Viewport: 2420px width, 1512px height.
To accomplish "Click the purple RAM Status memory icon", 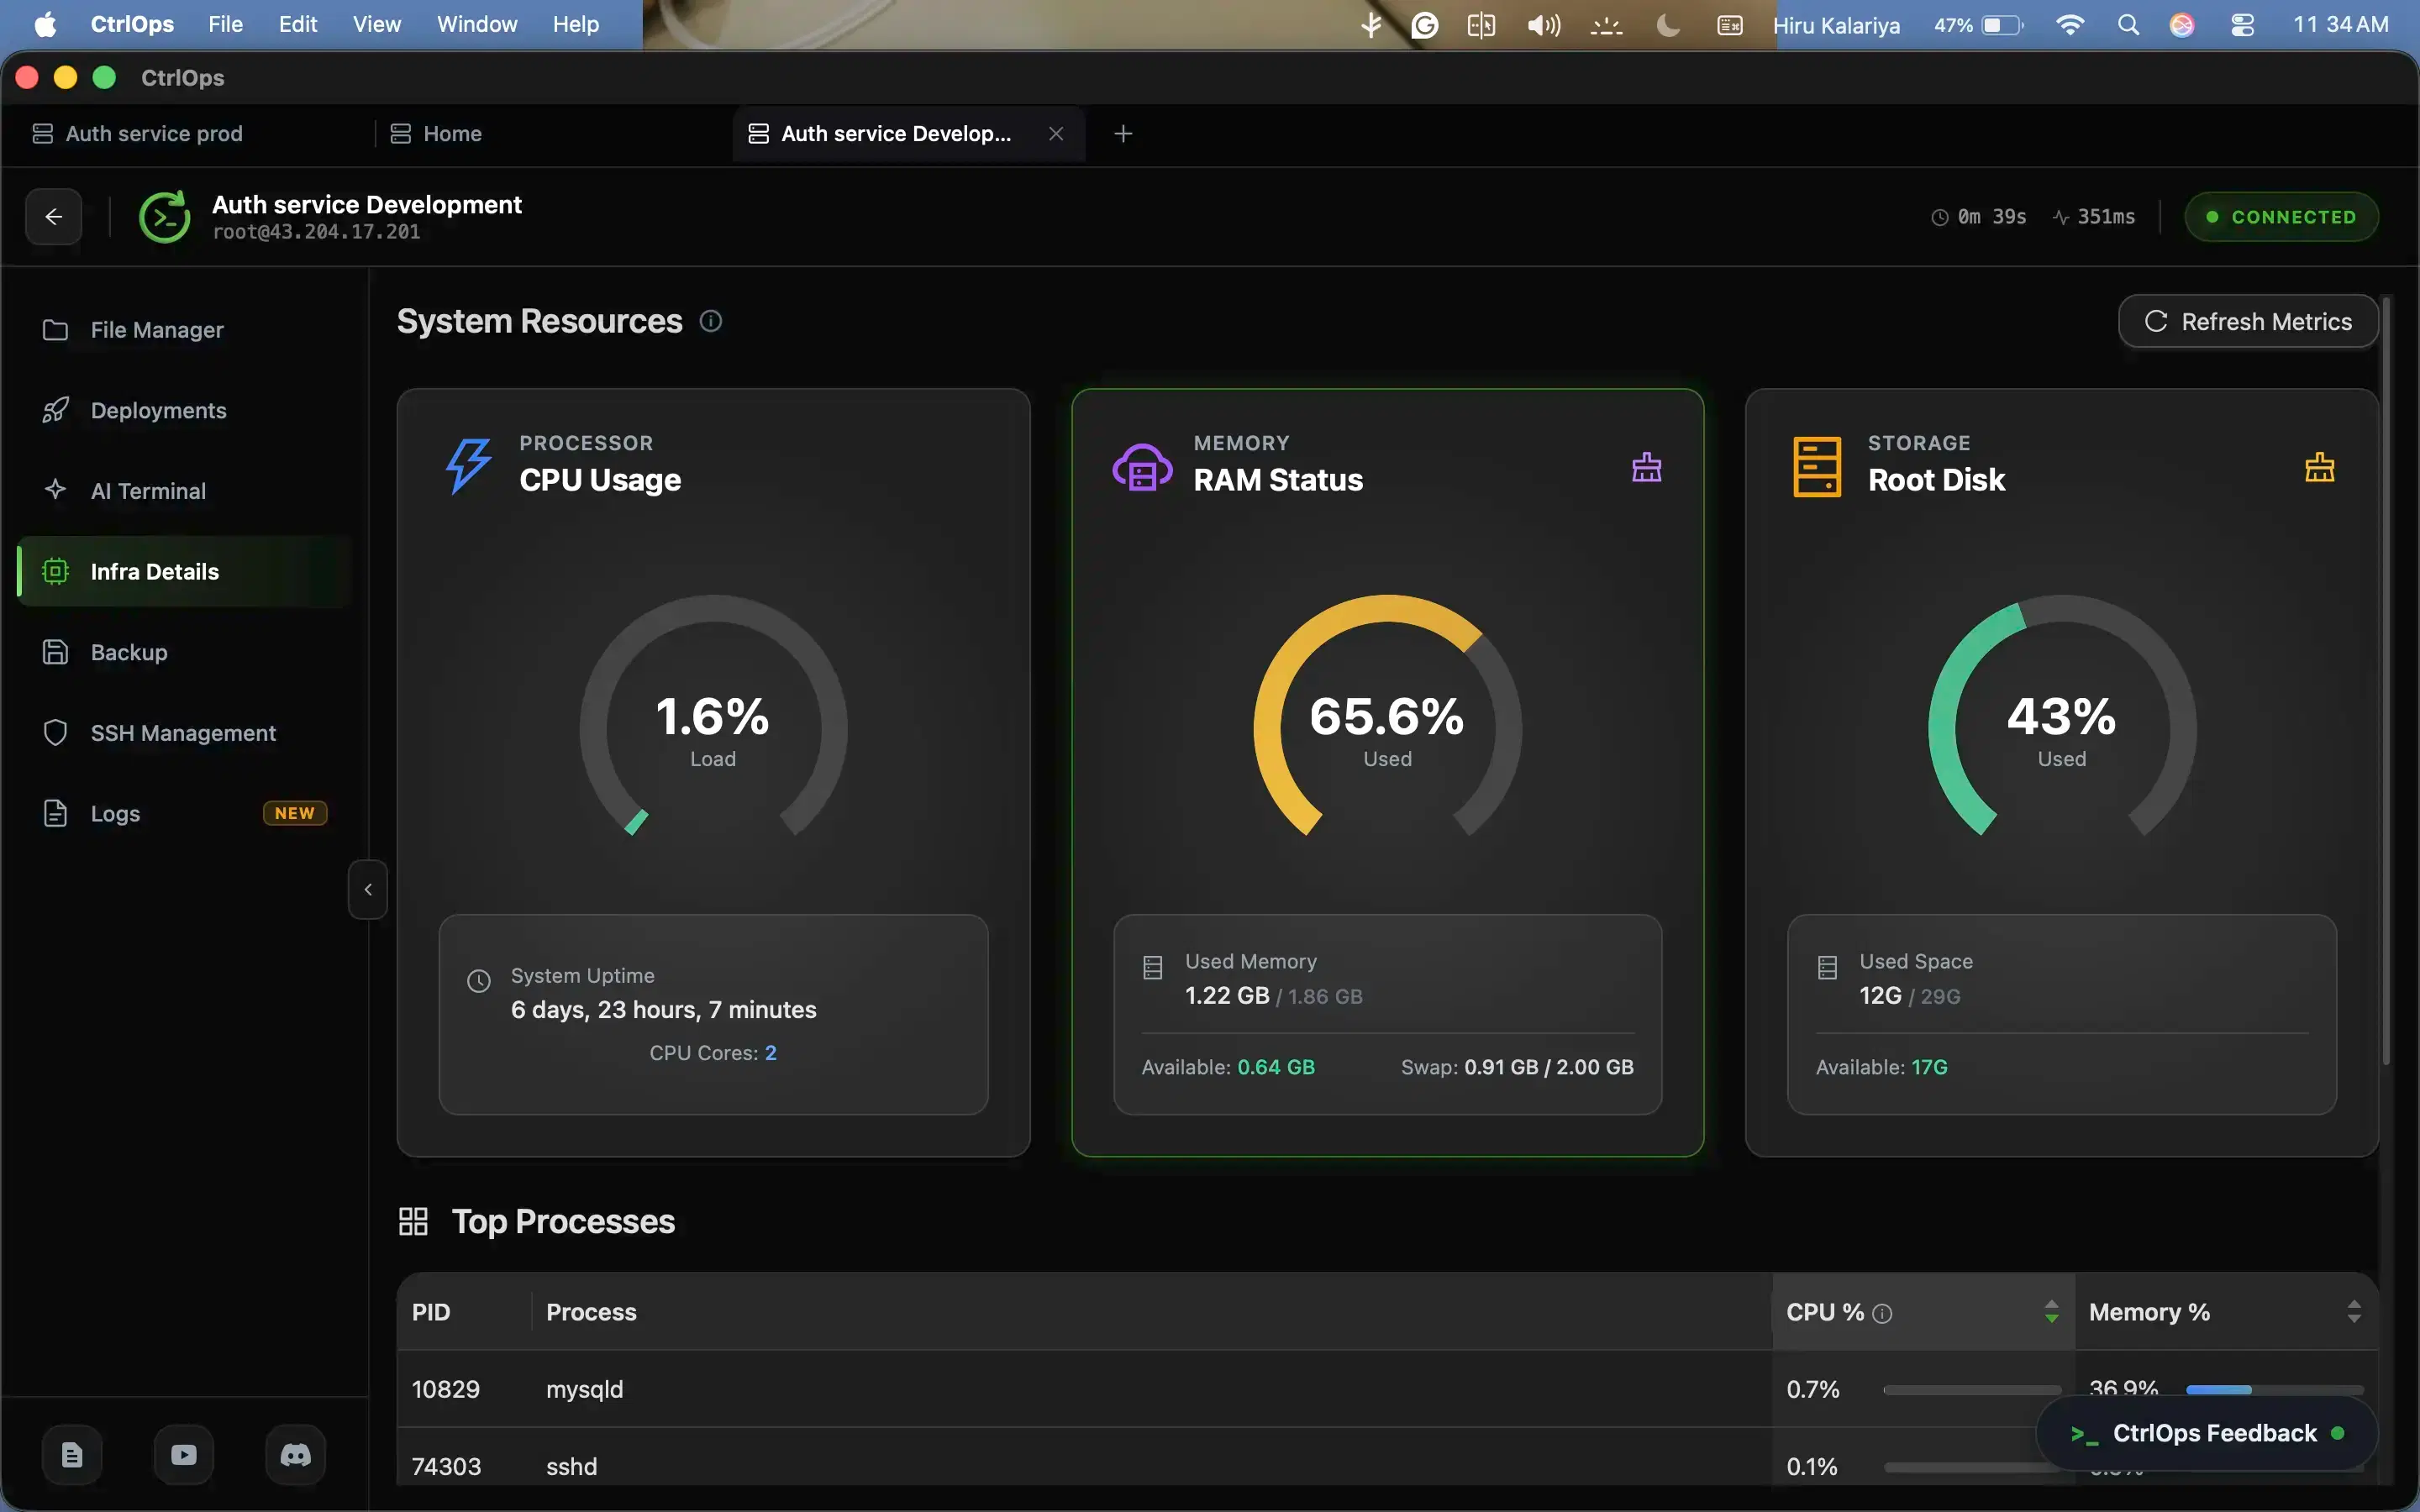I will (1142, 467).
